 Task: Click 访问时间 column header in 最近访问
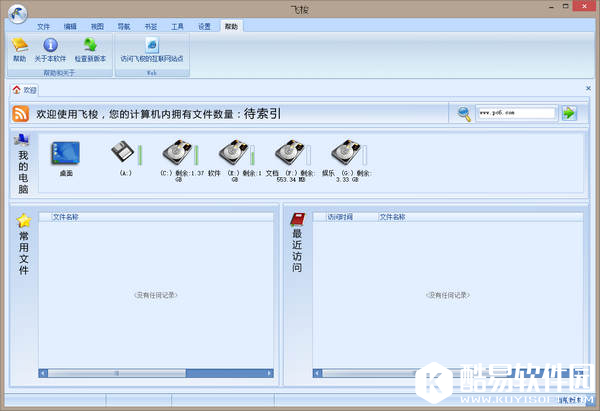click(x=340, y=216)
